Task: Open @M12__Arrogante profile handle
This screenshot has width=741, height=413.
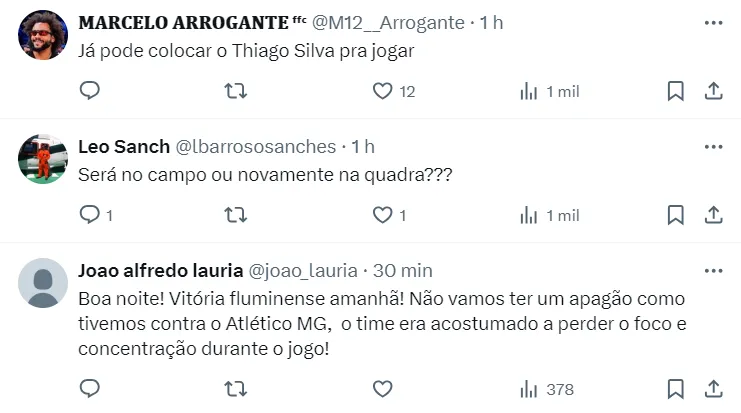Action: click(388, 22)
